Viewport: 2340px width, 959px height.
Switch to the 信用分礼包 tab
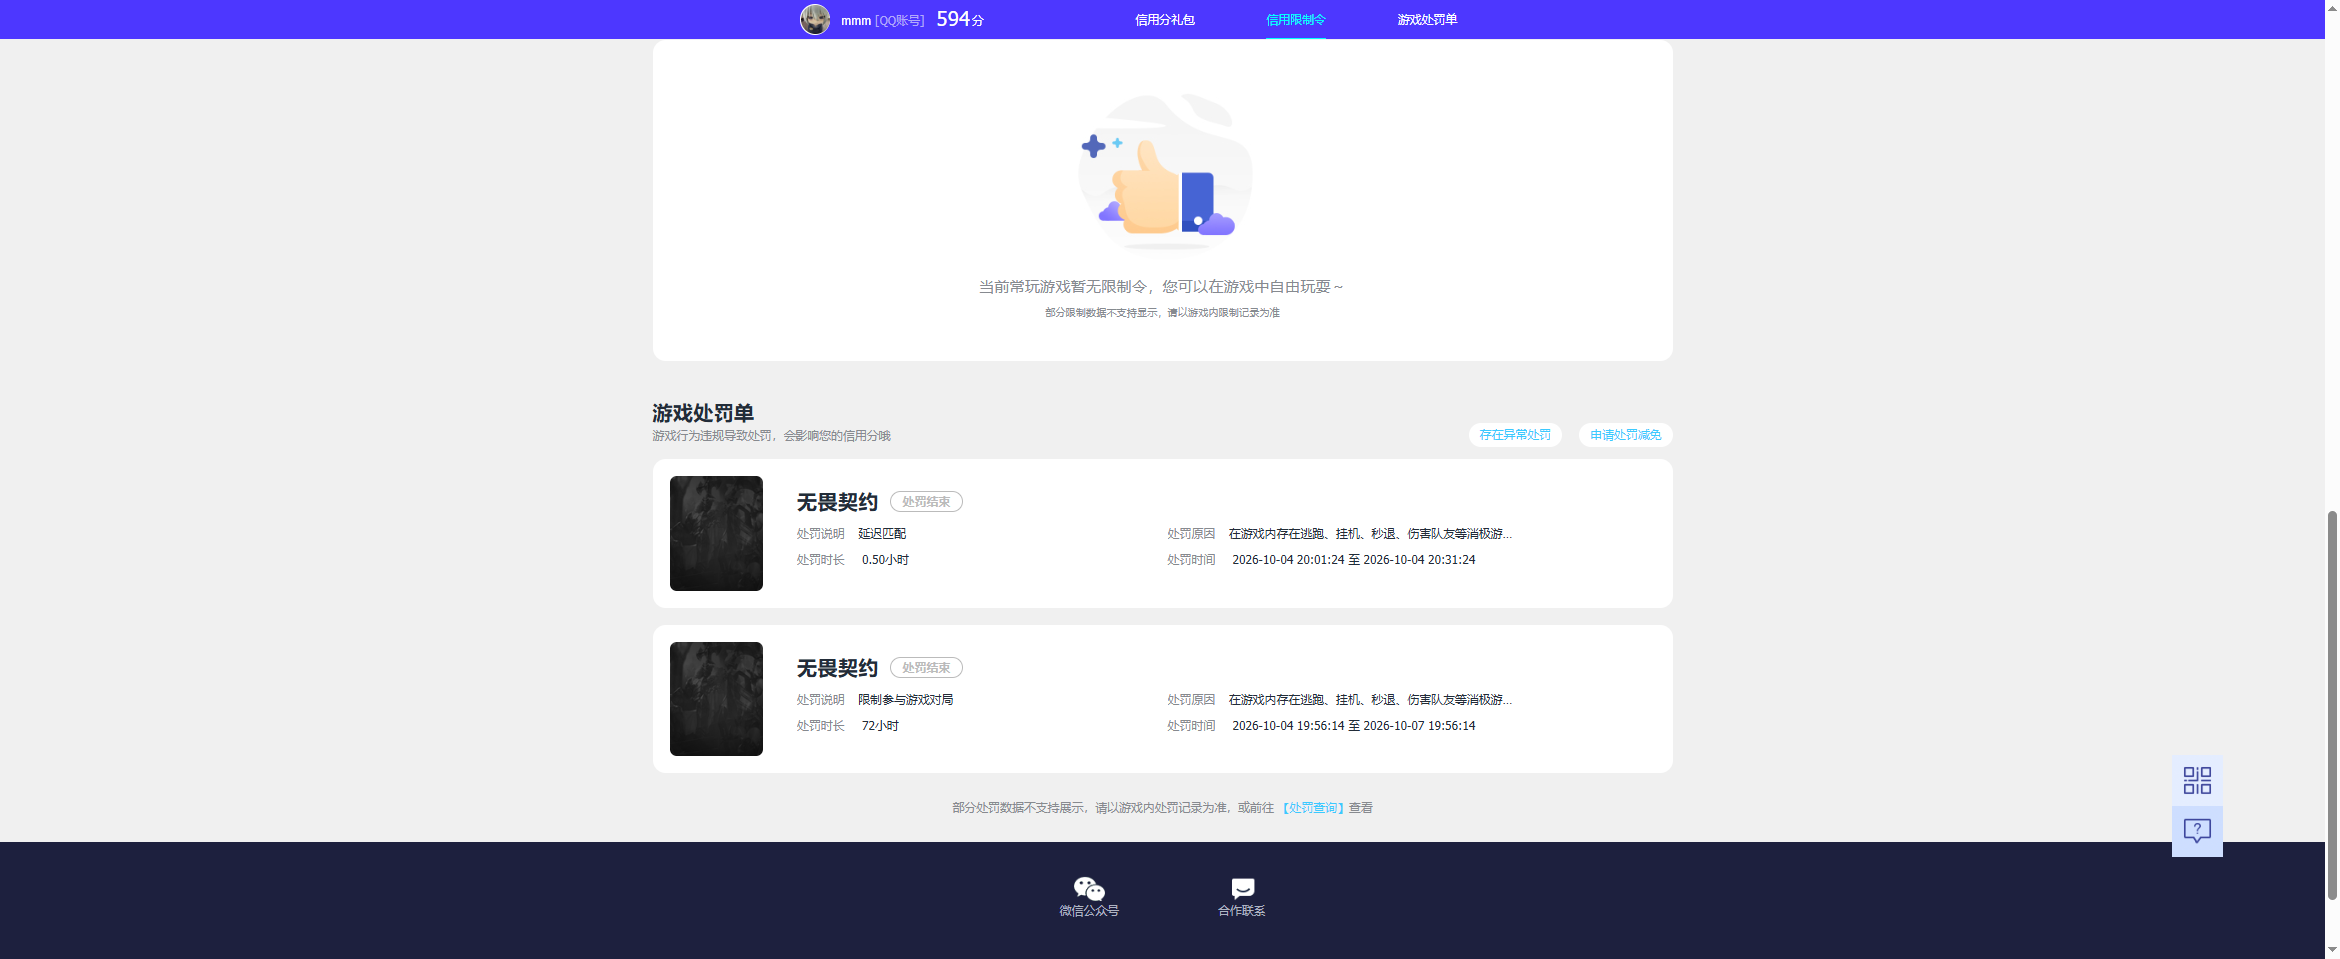click(x=1165, y=20)
